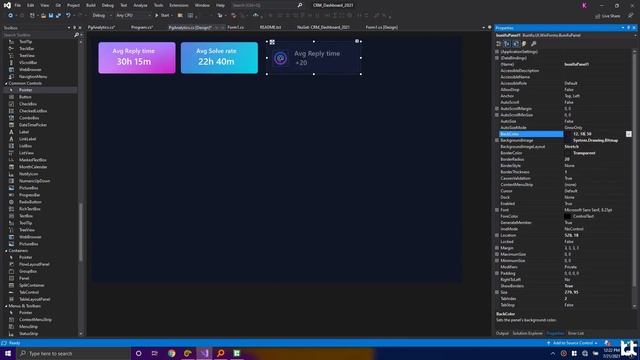This screenshot has height=360, width=640.
Task: Select the LinkLabel control in Toolbox
Action: point(28,139)
